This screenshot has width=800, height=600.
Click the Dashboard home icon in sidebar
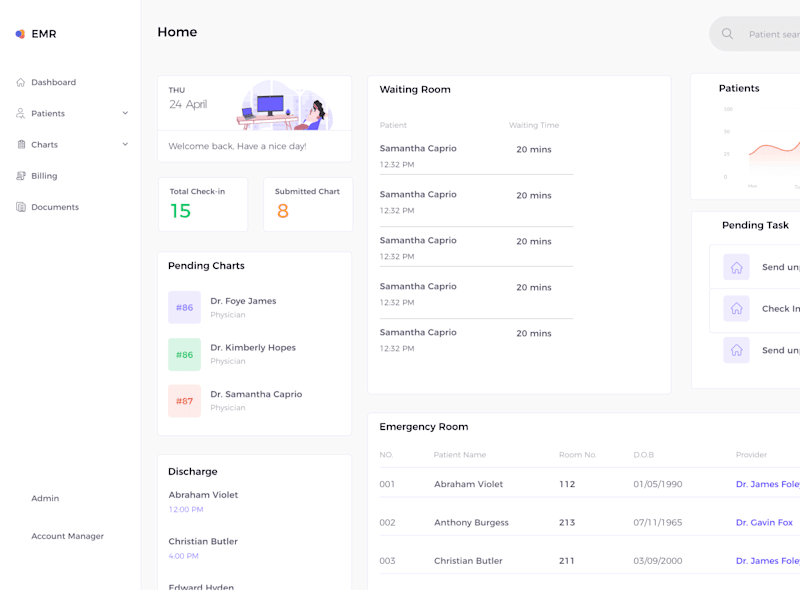[x=20, y=82]
